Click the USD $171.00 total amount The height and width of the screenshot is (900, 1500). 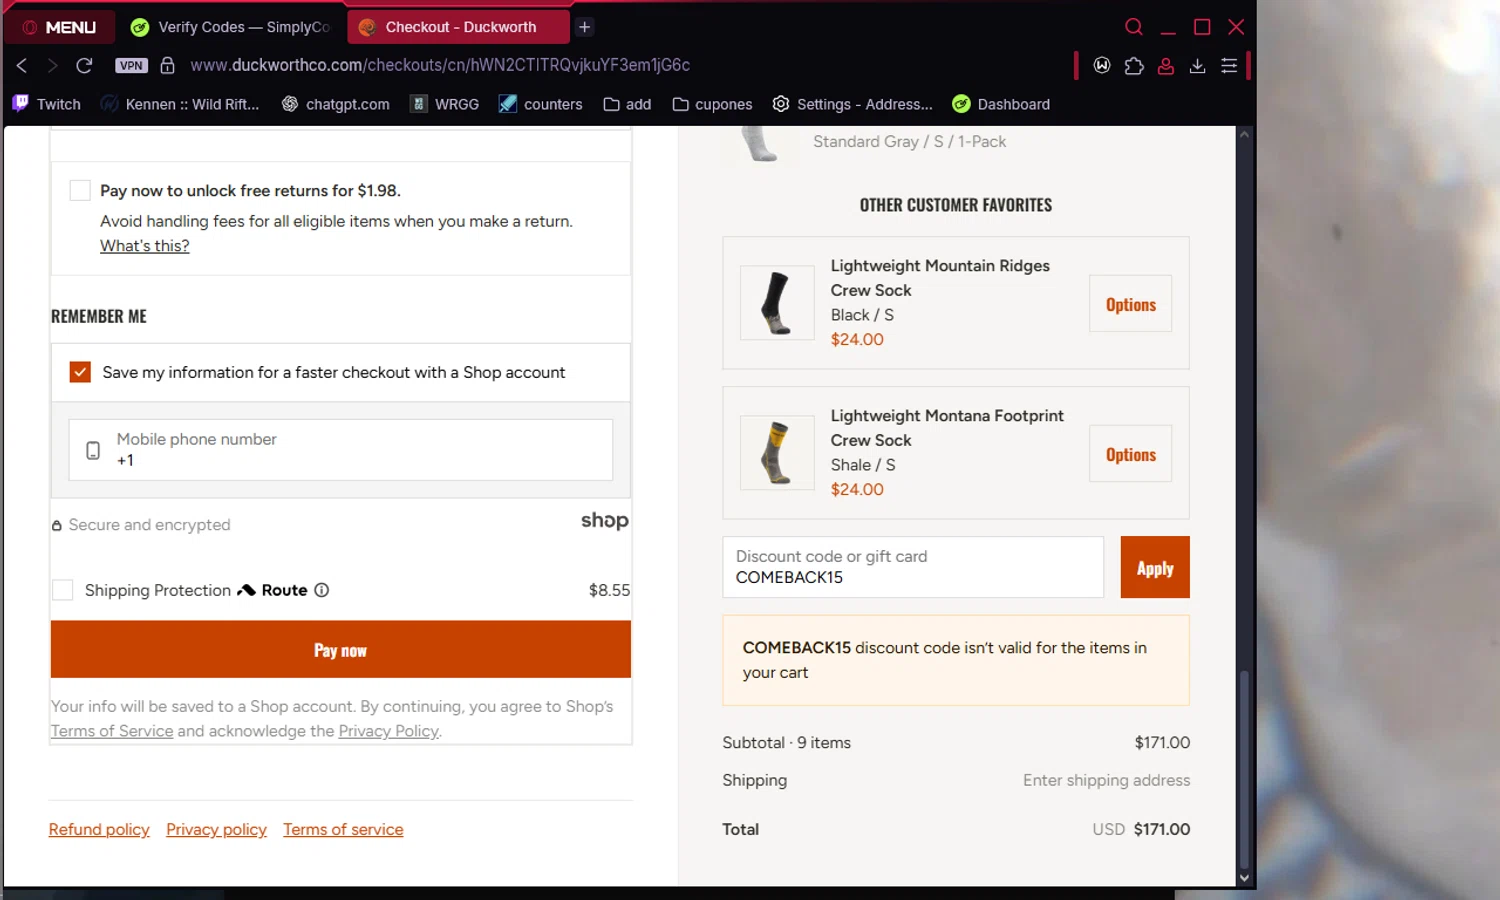[1141, 829]
